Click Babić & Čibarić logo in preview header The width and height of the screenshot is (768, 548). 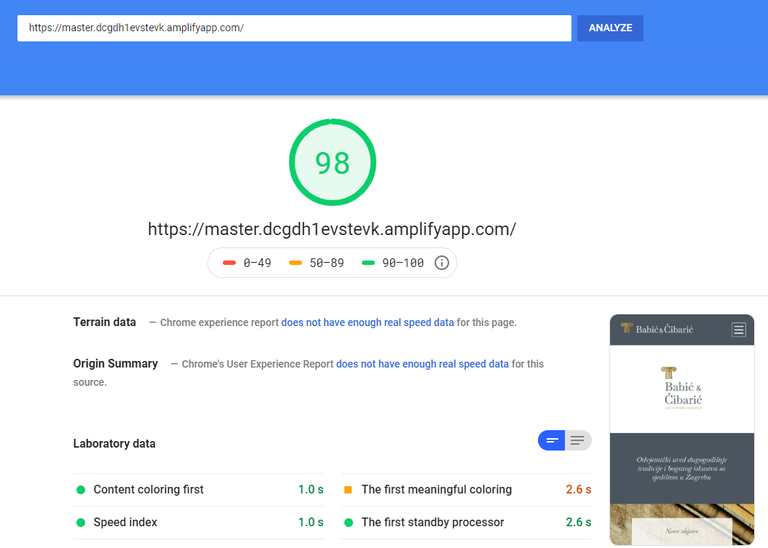point(656,329)
